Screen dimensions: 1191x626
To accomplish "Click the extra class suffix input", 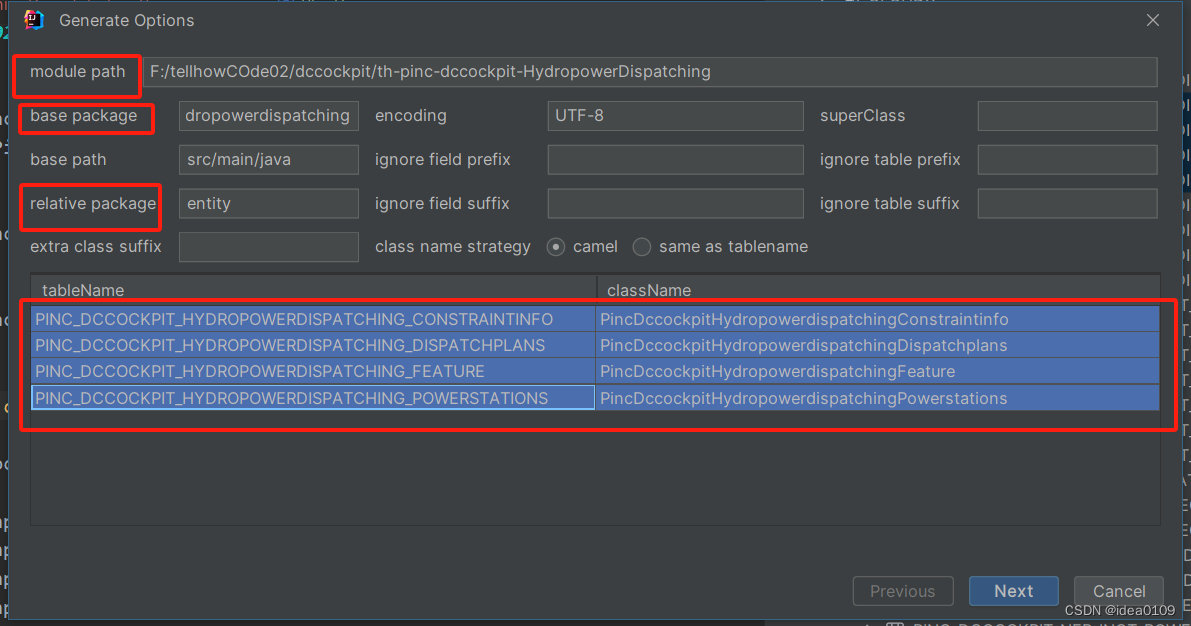I will (x=268, y=246).
